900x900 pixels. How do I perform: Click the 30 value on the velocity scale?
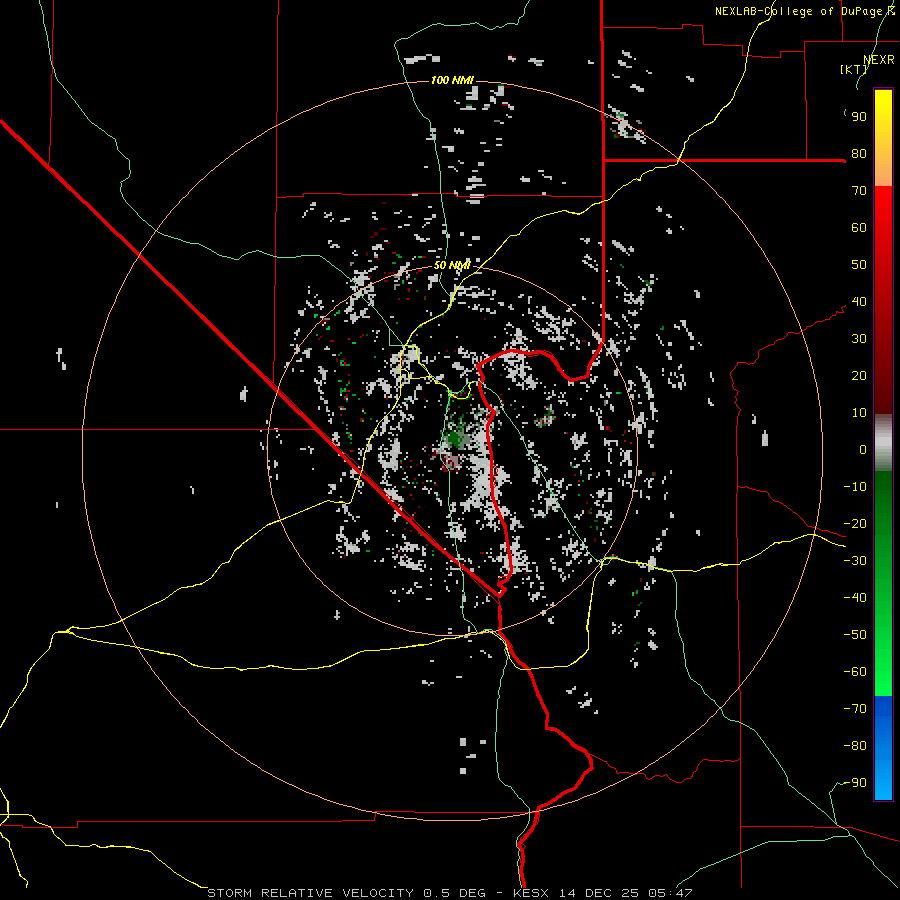click(859, 339)
